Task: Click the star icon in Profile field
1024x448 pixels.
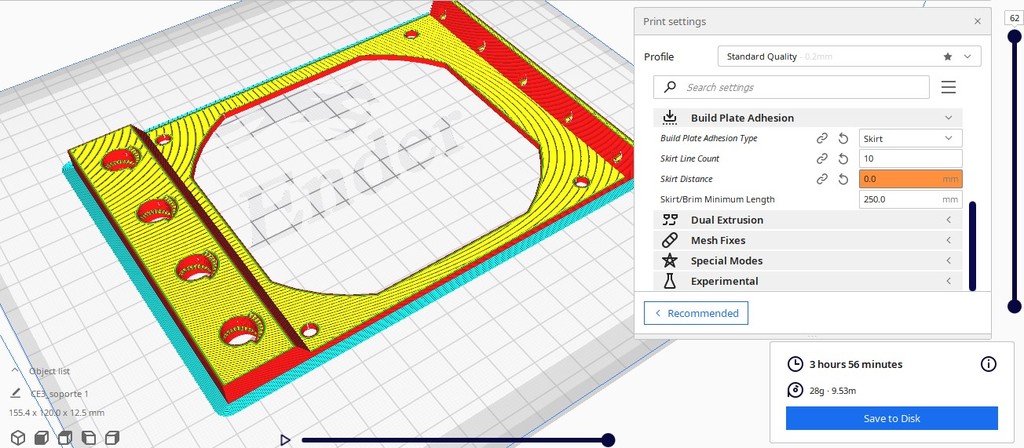Action: tap(948, 57)
